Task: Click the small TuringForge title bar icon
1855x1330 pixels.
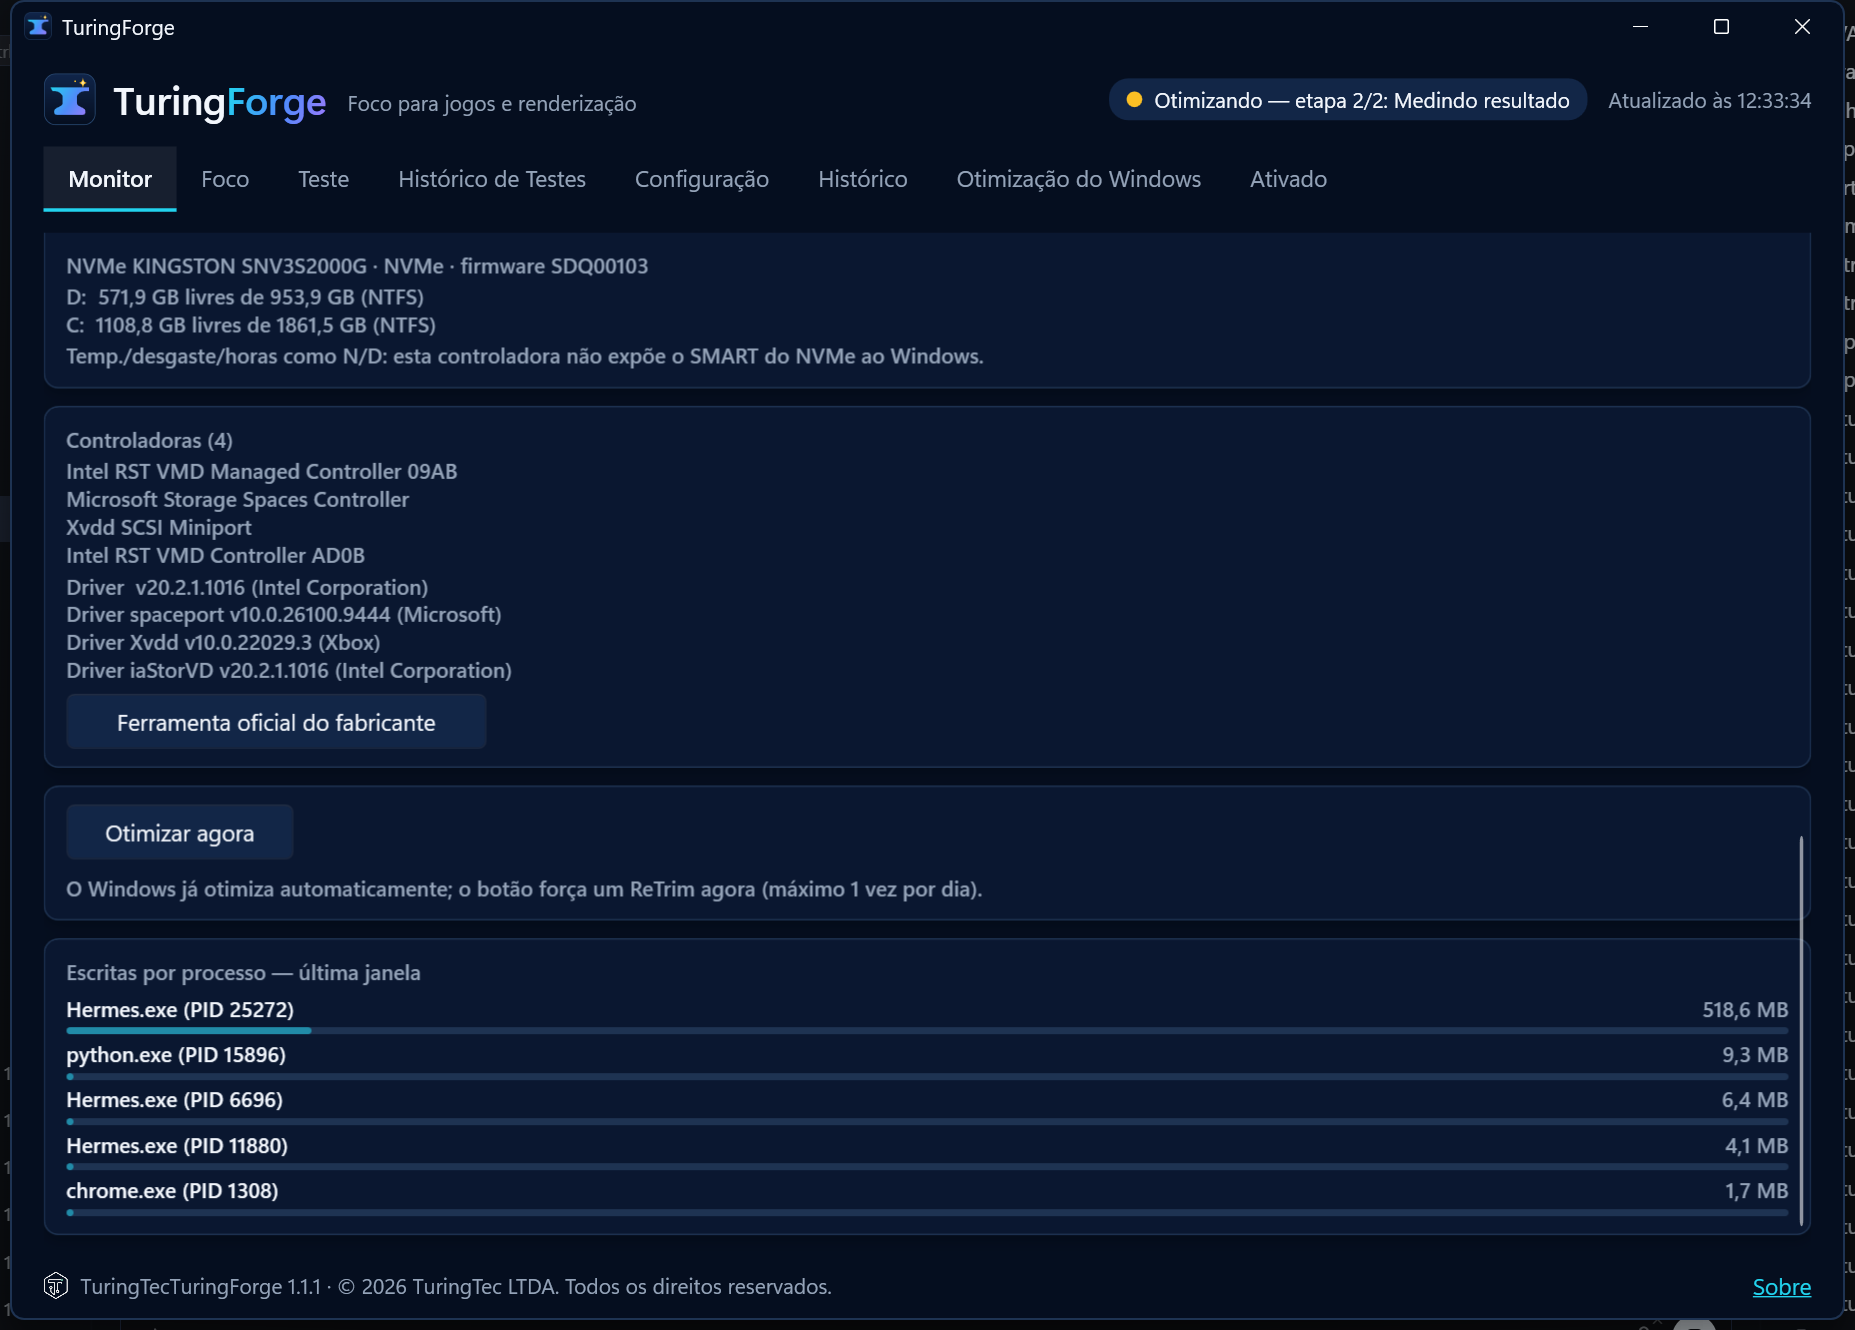Action: click(38, 27)
